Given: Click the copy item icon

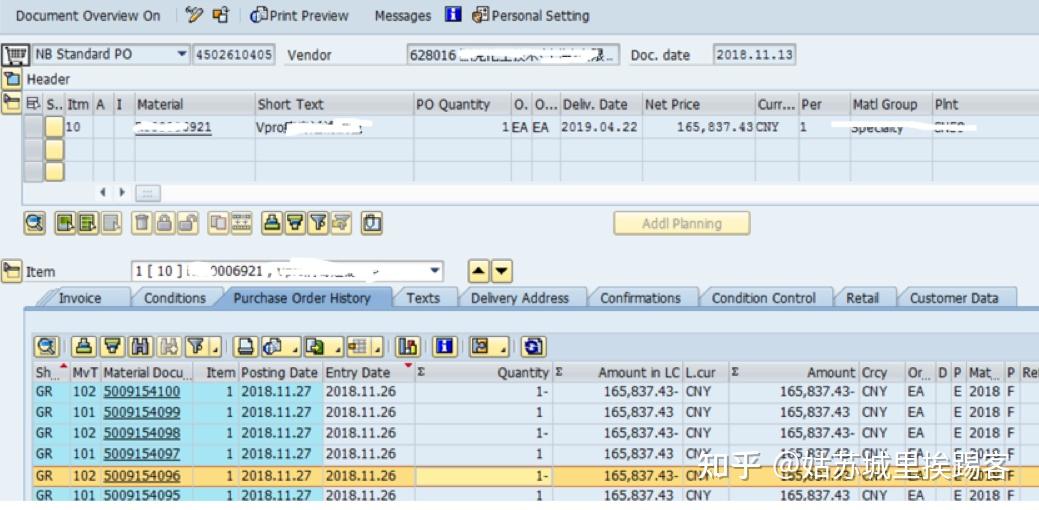Looking at the screenshot, I should point(218,223).
